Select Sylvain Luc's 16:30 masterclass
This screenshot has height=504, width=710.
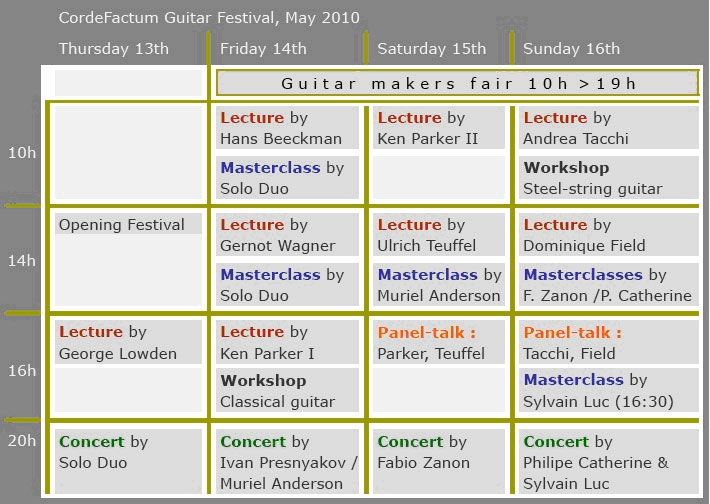(x=608, y=391)
